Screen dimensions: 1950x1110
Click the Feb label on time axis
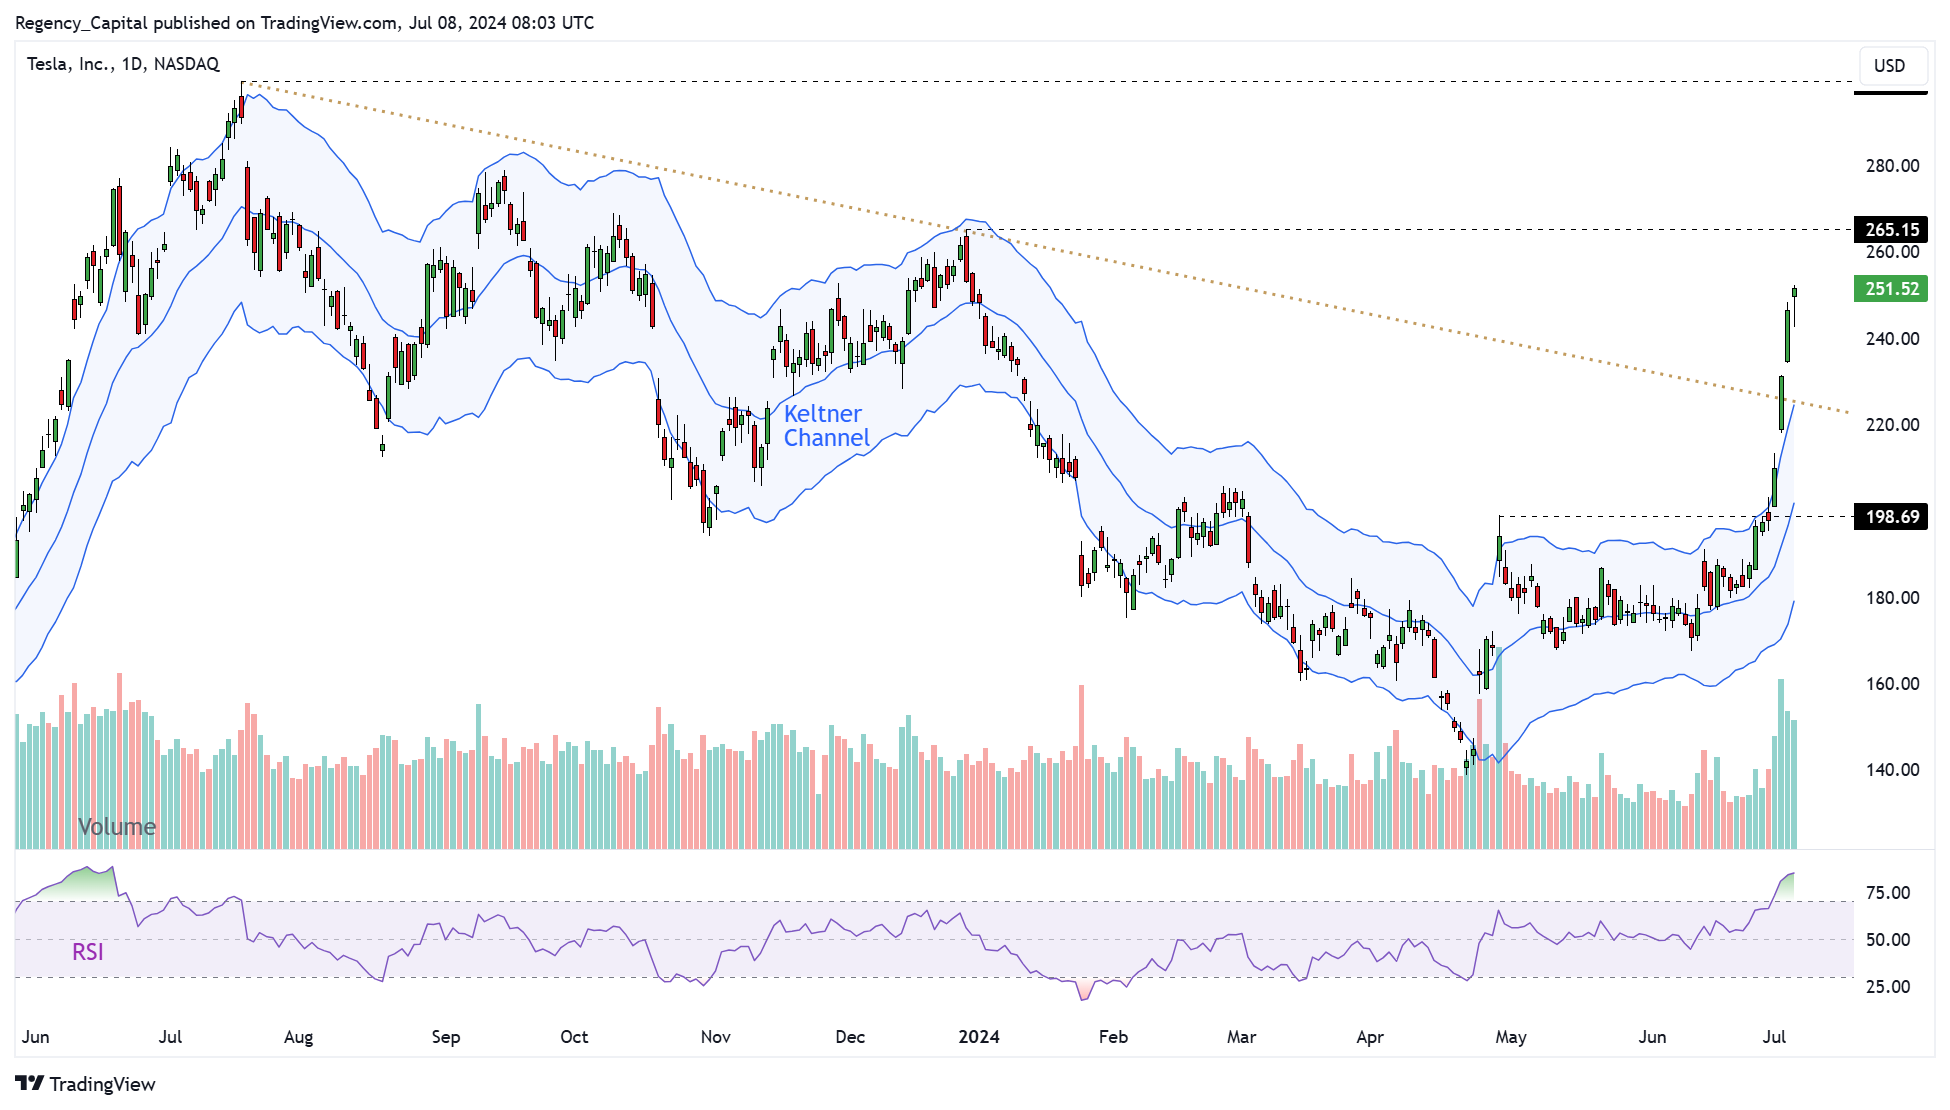(x=1113, y=1037)
